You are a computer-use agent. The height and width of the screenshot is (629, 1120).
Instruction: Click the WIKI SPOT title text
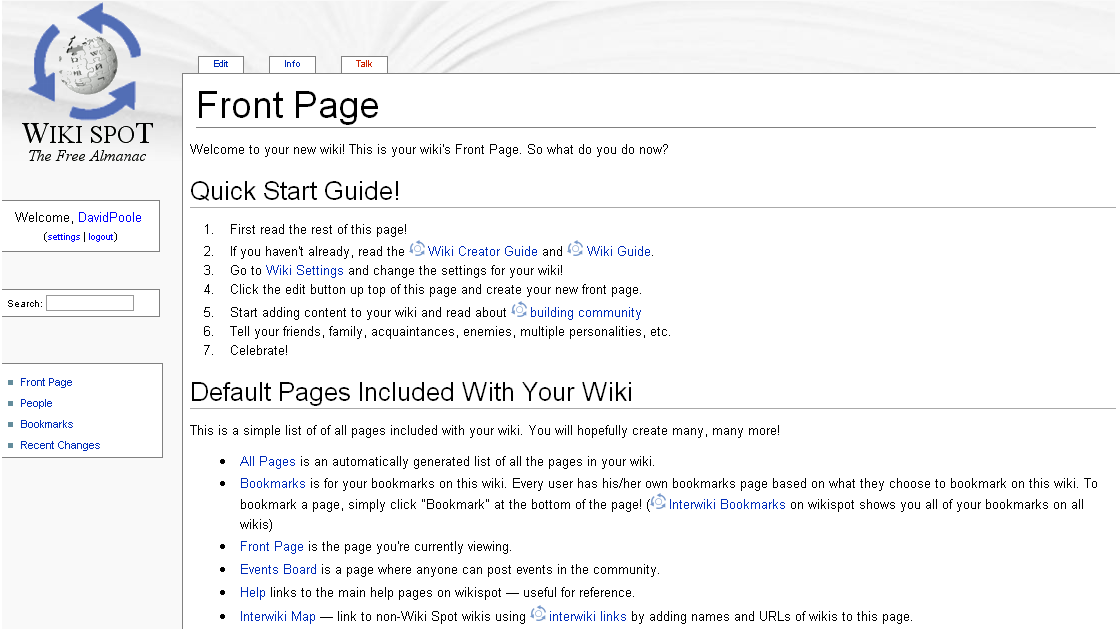87,134
